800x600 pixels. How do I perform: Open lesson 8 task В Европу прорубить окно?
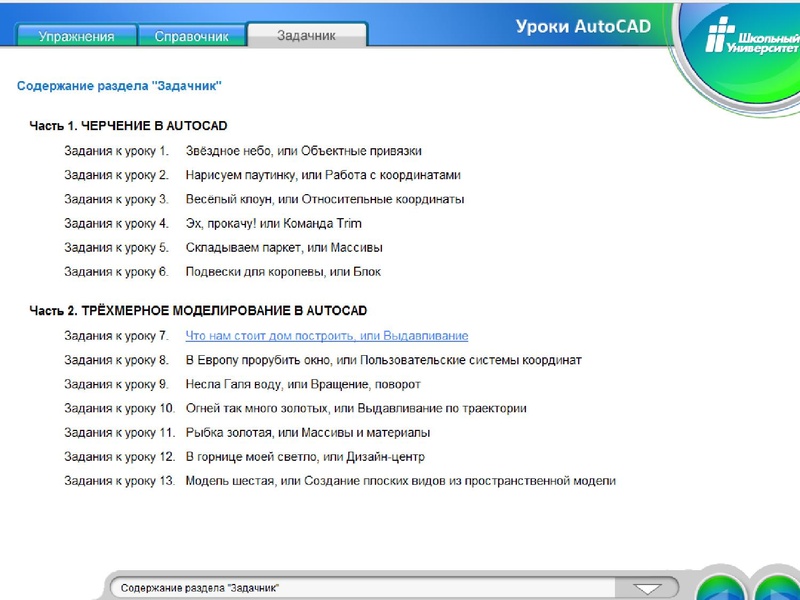pos(383,360)
